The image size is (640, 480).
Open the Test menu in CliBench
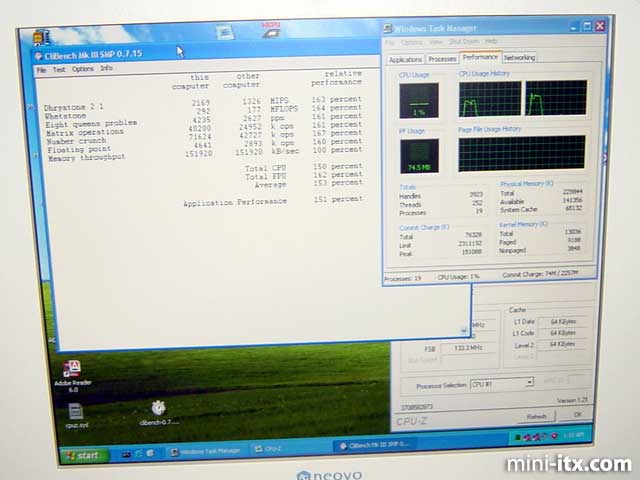point(59,69)
